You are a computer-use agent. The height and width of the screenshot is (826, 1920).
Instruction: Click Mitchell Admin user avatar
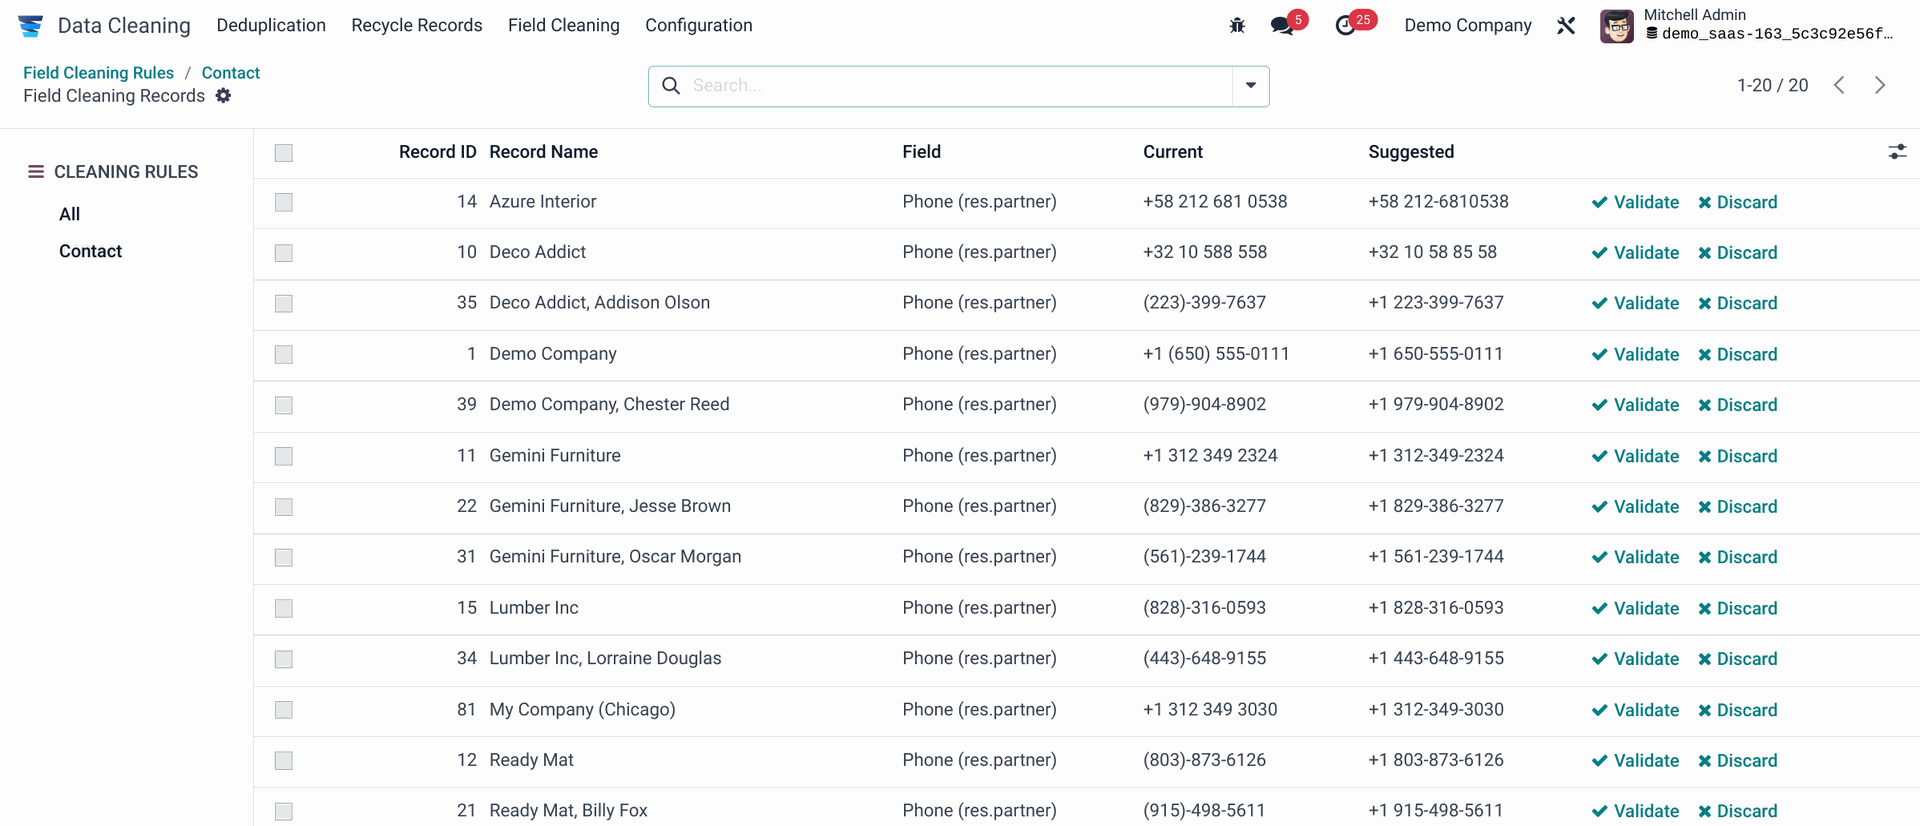point(1616,26)
